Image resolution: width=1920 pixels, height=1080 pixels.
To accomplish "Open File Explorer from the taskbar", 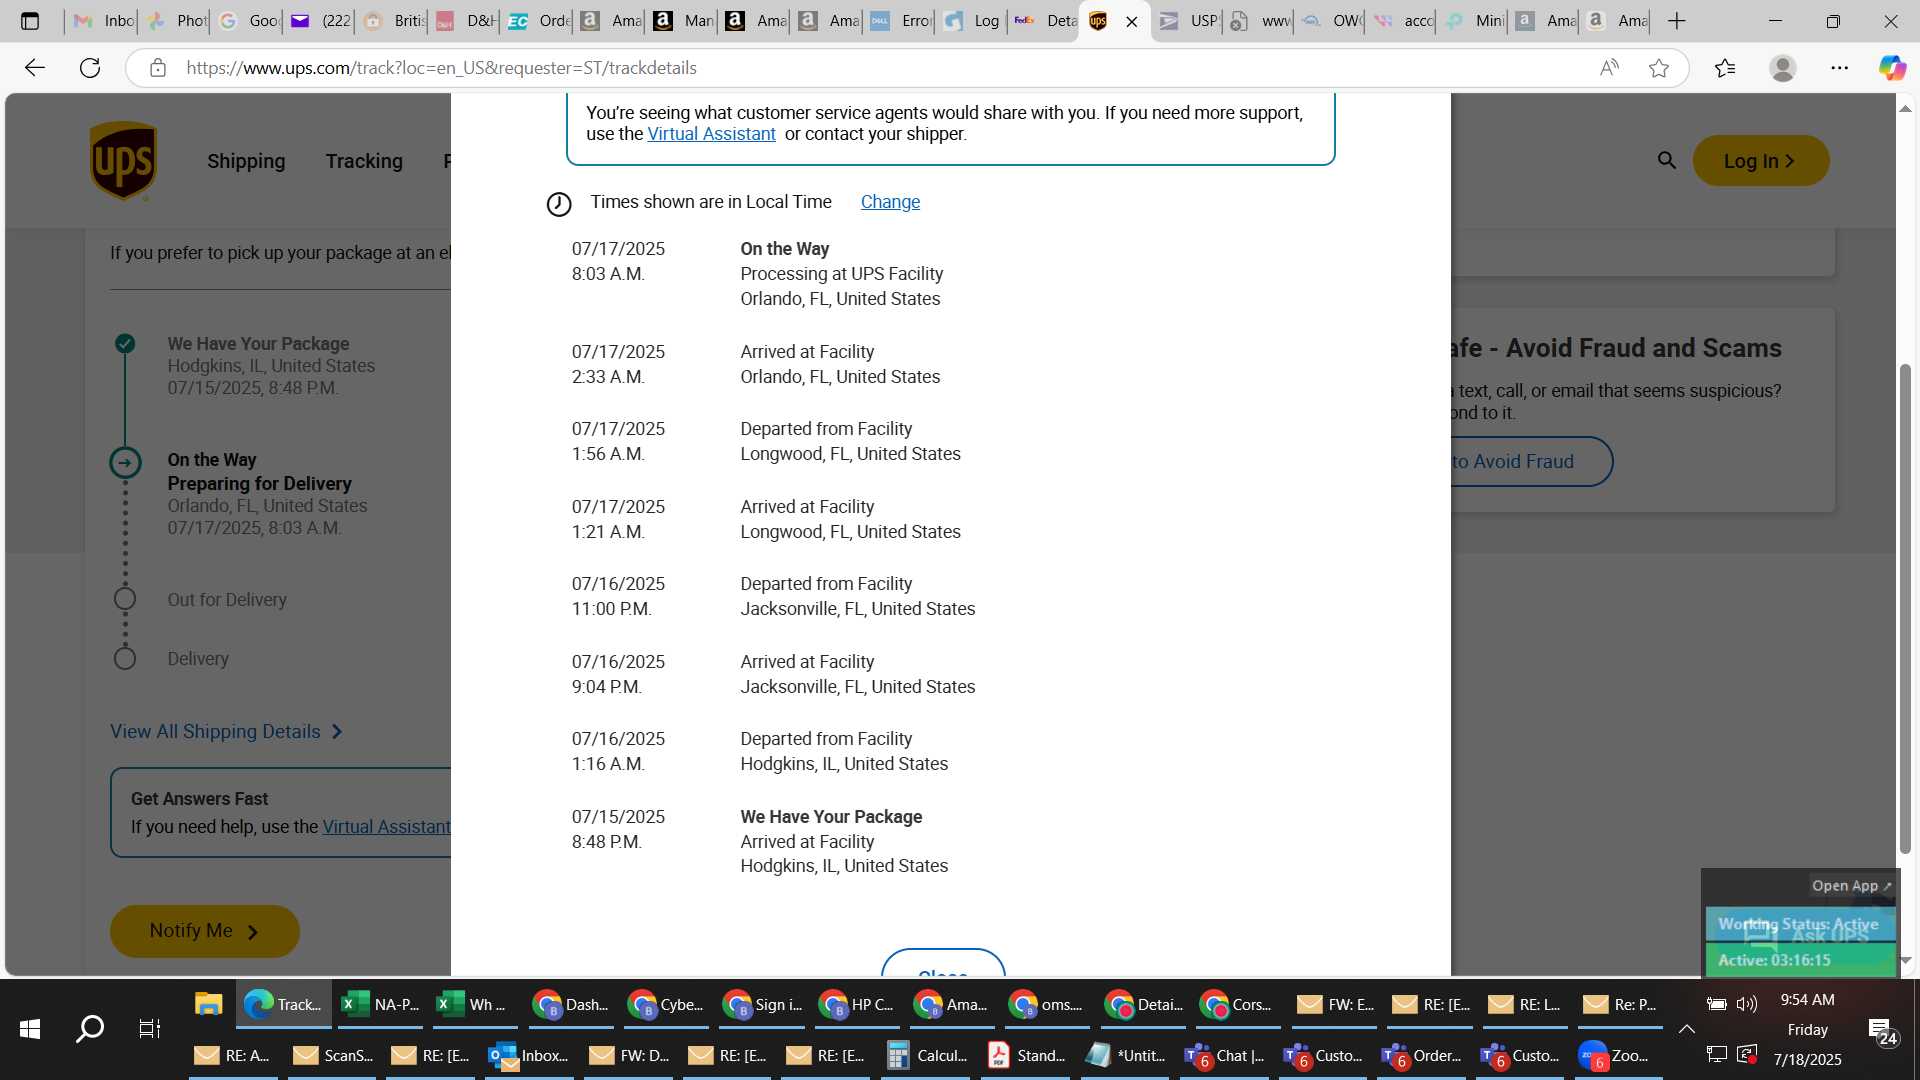I will click(x=208, y=1004).
